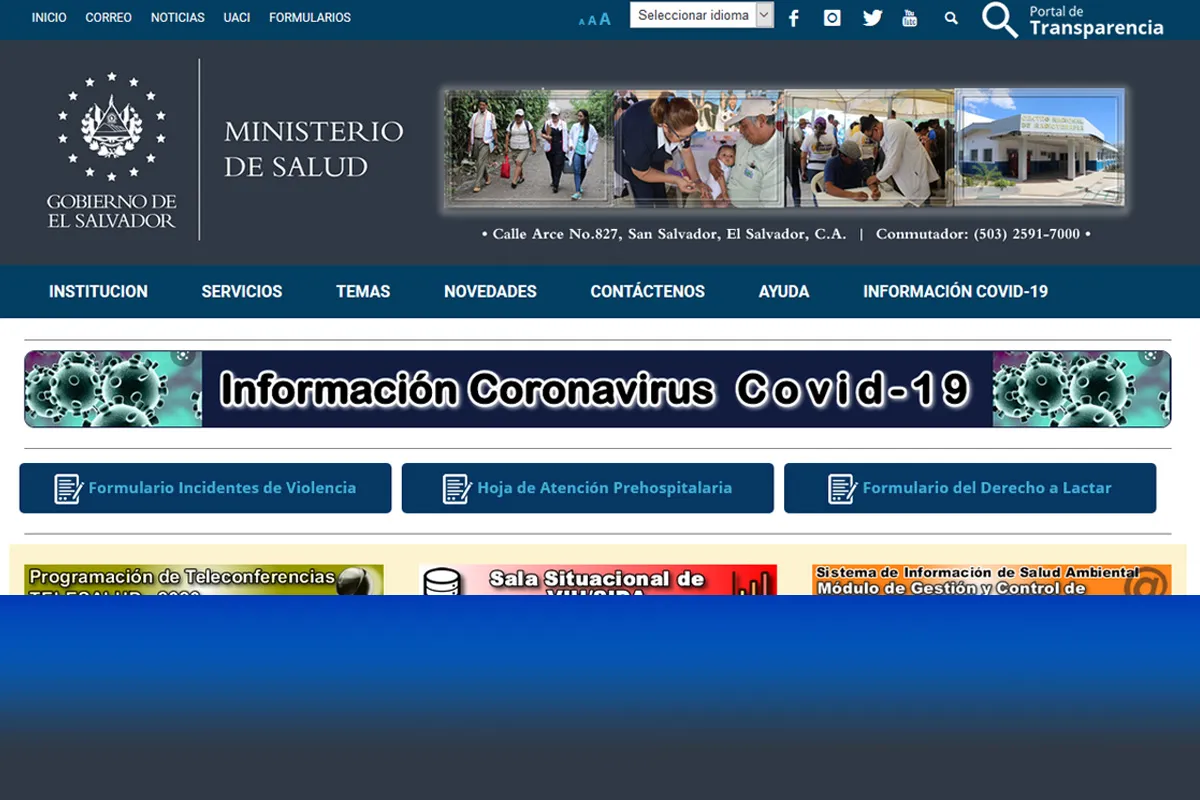Expand the Seleccionar idioma dropdown
The width and height of the screenshot is (1200, 800).
click(701, 15)
